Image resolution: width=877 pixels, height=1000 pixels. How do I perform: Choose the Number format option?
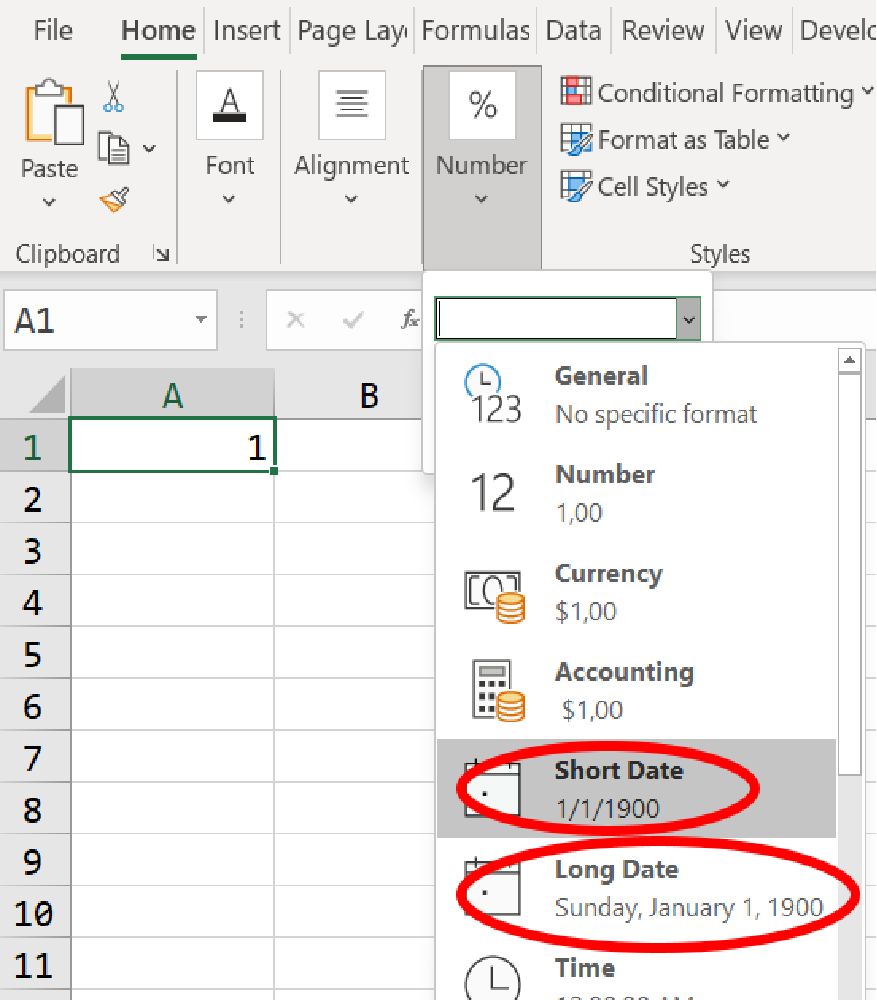click(x=637, y=494)
